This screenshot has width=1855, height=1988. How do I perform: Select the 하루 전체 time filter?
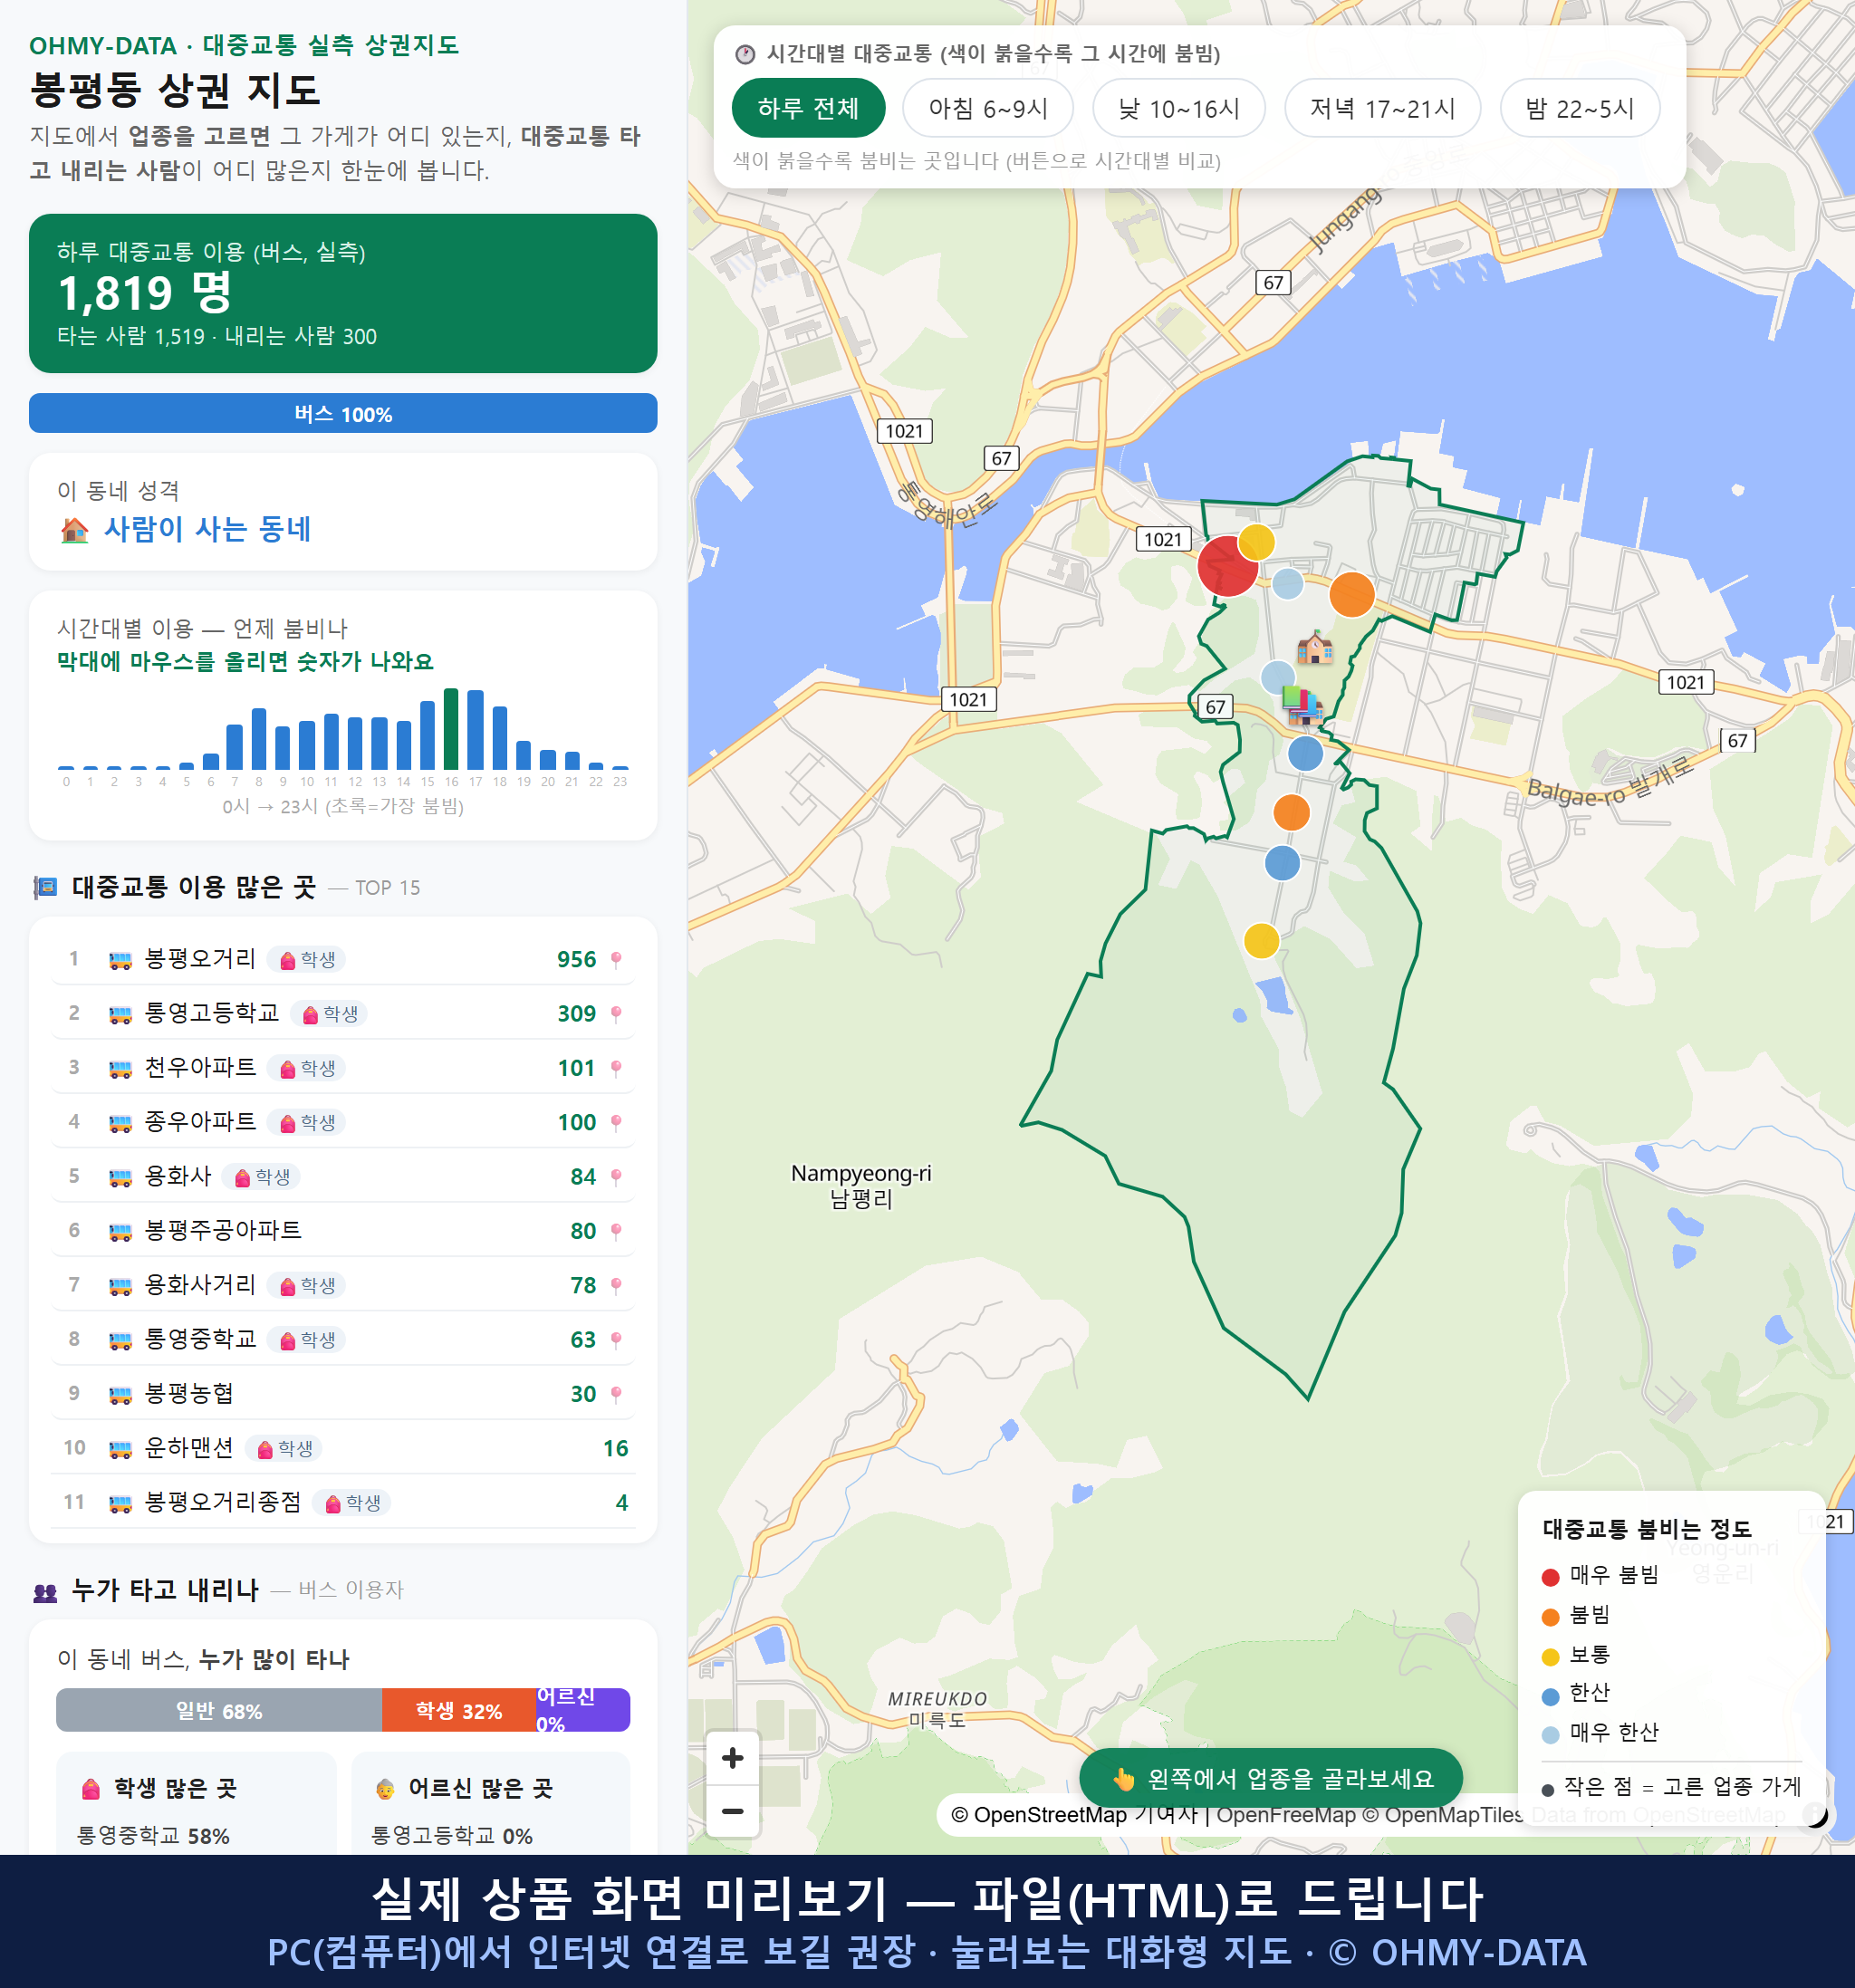(x=808, y=108)
